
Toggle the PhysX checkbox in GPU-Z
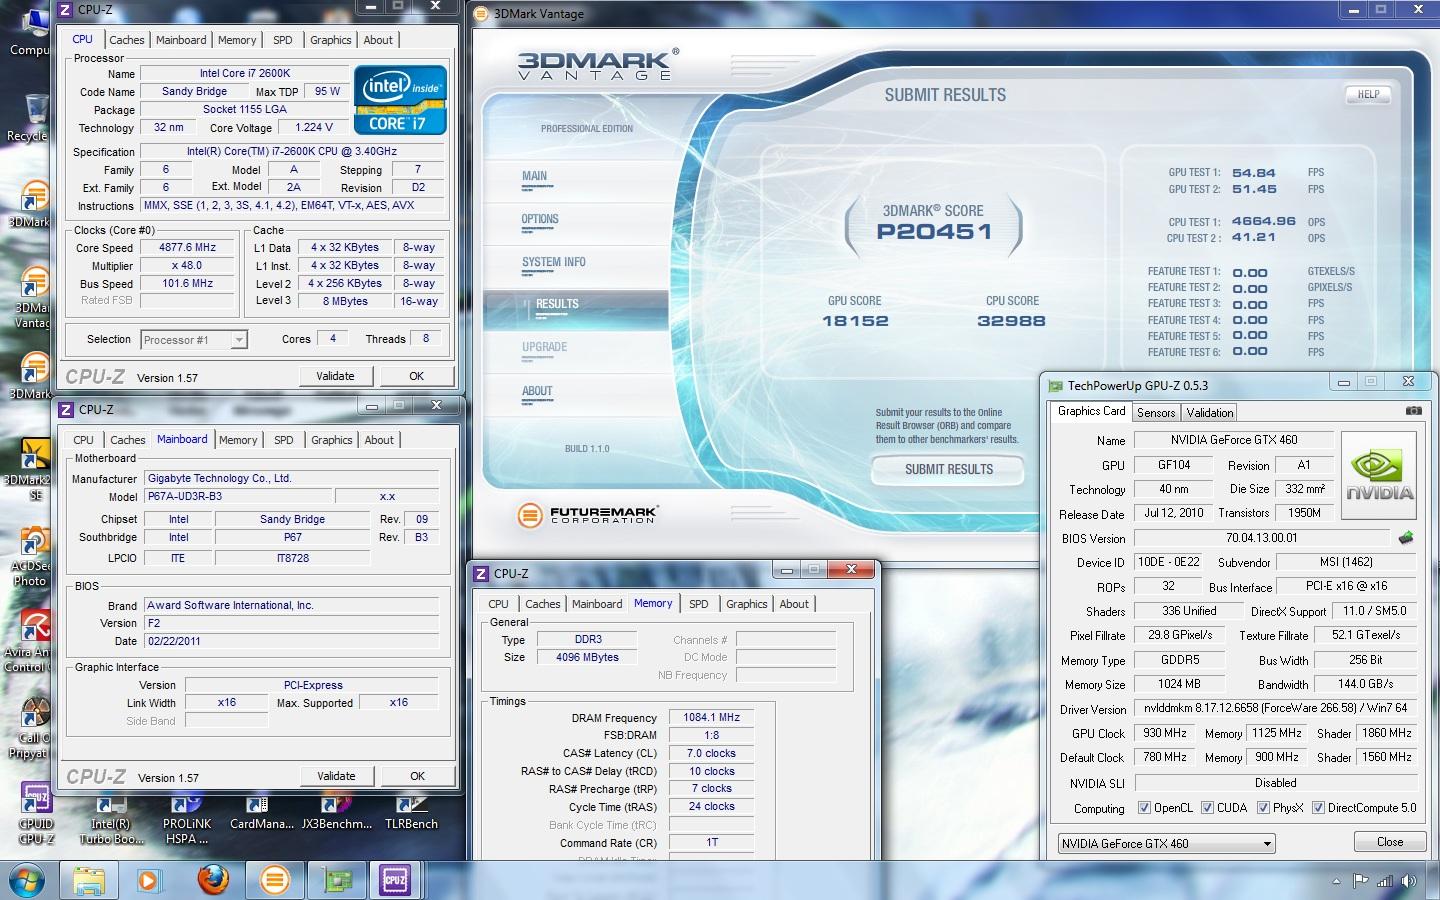coord(1263,808)
